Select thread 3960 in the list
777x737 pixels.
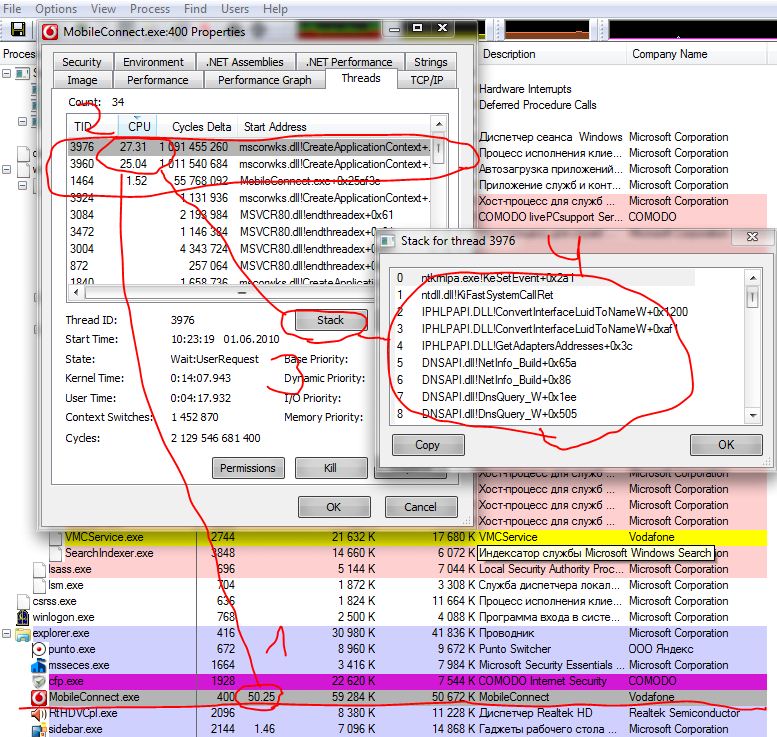[249, 164]
